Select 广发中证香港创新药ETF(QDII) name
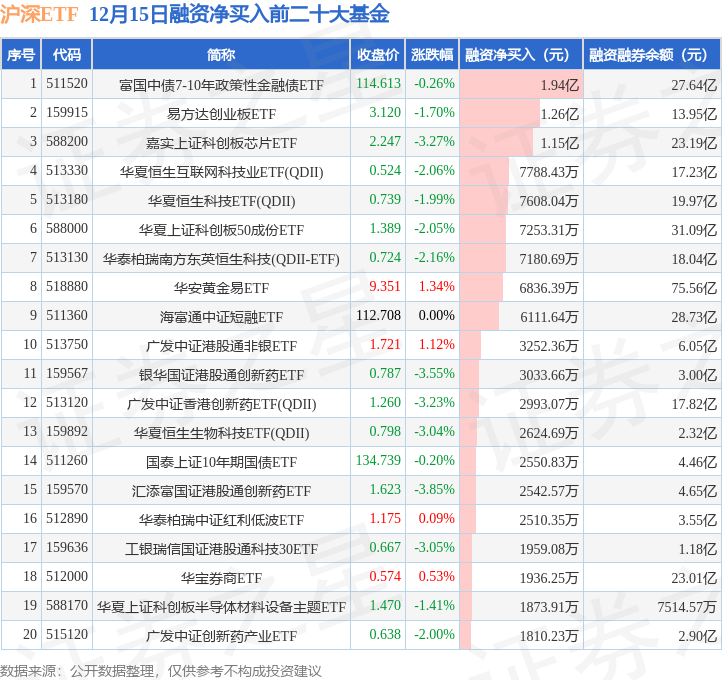This screenshot has height=680, width=722. (x=221, y=404)
